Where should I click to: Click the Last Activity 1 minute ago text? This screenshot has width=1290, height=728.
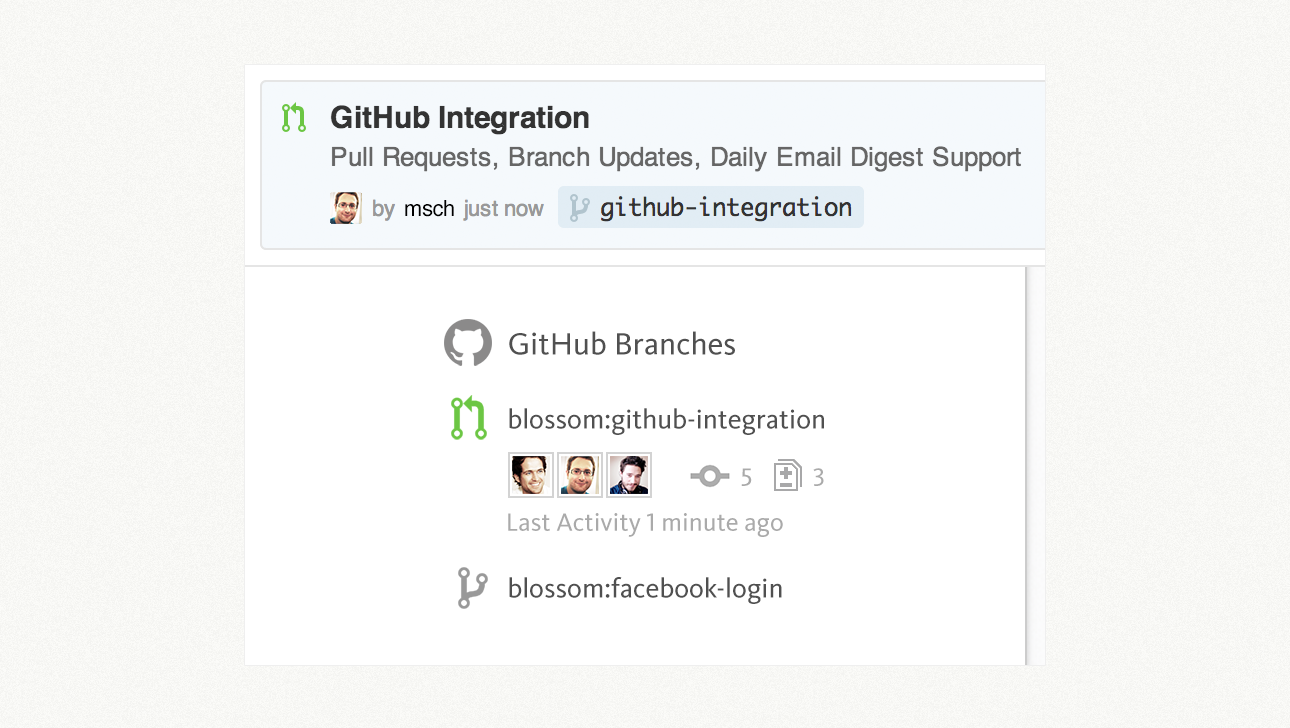pyautogui.click(x=645, y=523)
